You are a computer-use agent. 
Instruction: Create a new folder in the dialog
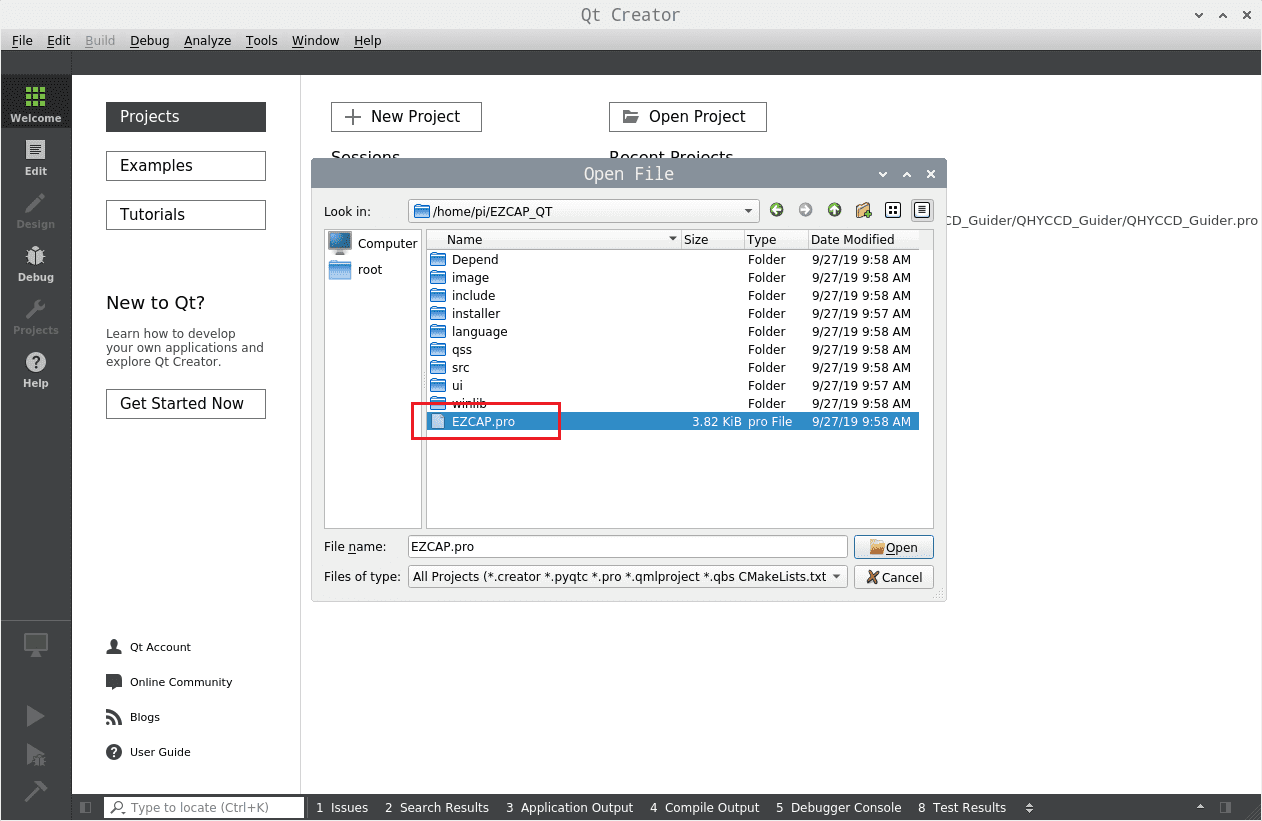point(863,210)
